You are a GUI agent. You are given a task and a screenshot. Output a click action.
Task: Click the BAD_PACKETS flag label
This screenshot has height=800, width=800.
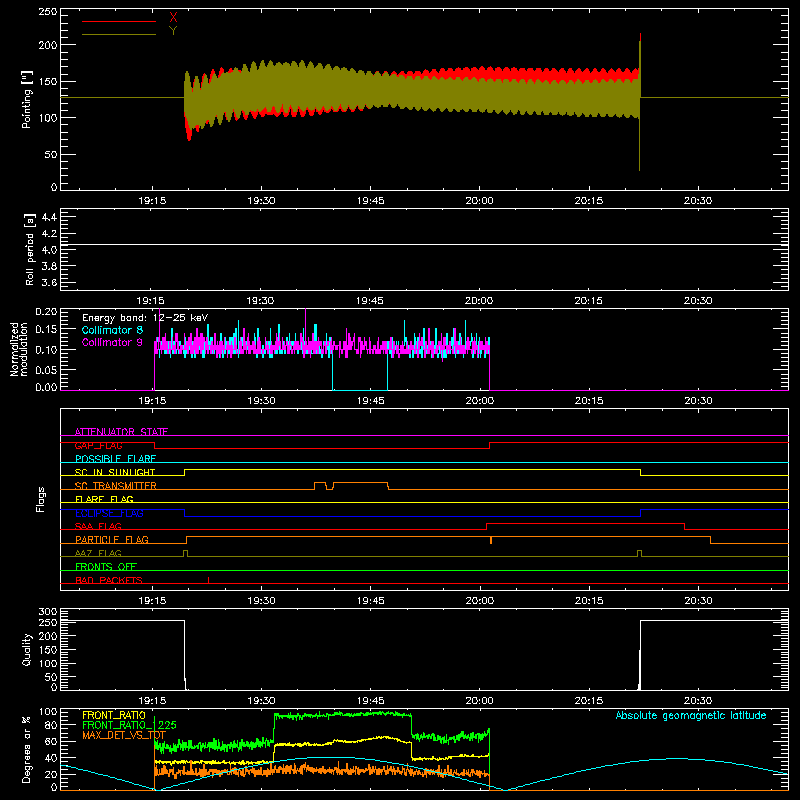tap(109, 580)
